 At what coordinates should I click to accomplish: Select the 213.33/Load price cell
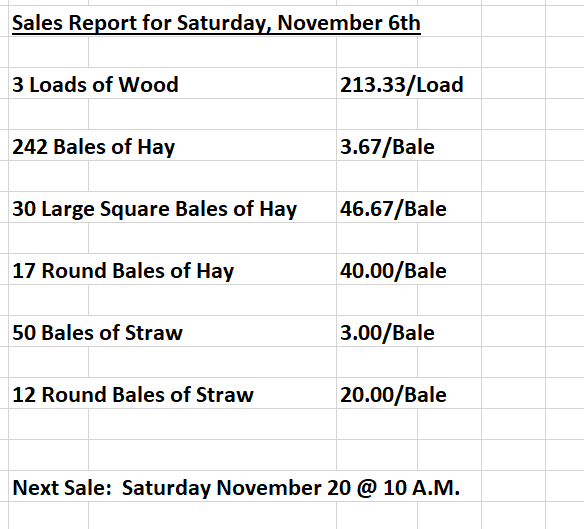(x=402, y=85)
